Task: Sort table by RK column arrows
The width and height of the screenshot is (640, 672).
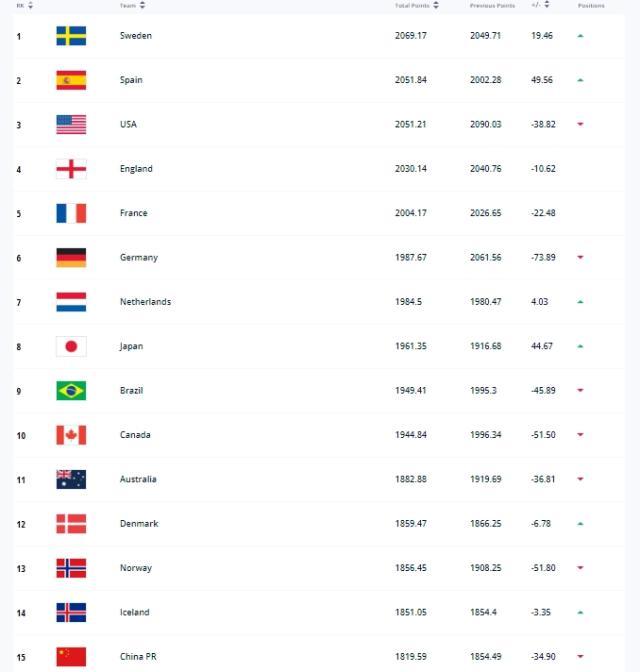Action: tap(30, 5)
